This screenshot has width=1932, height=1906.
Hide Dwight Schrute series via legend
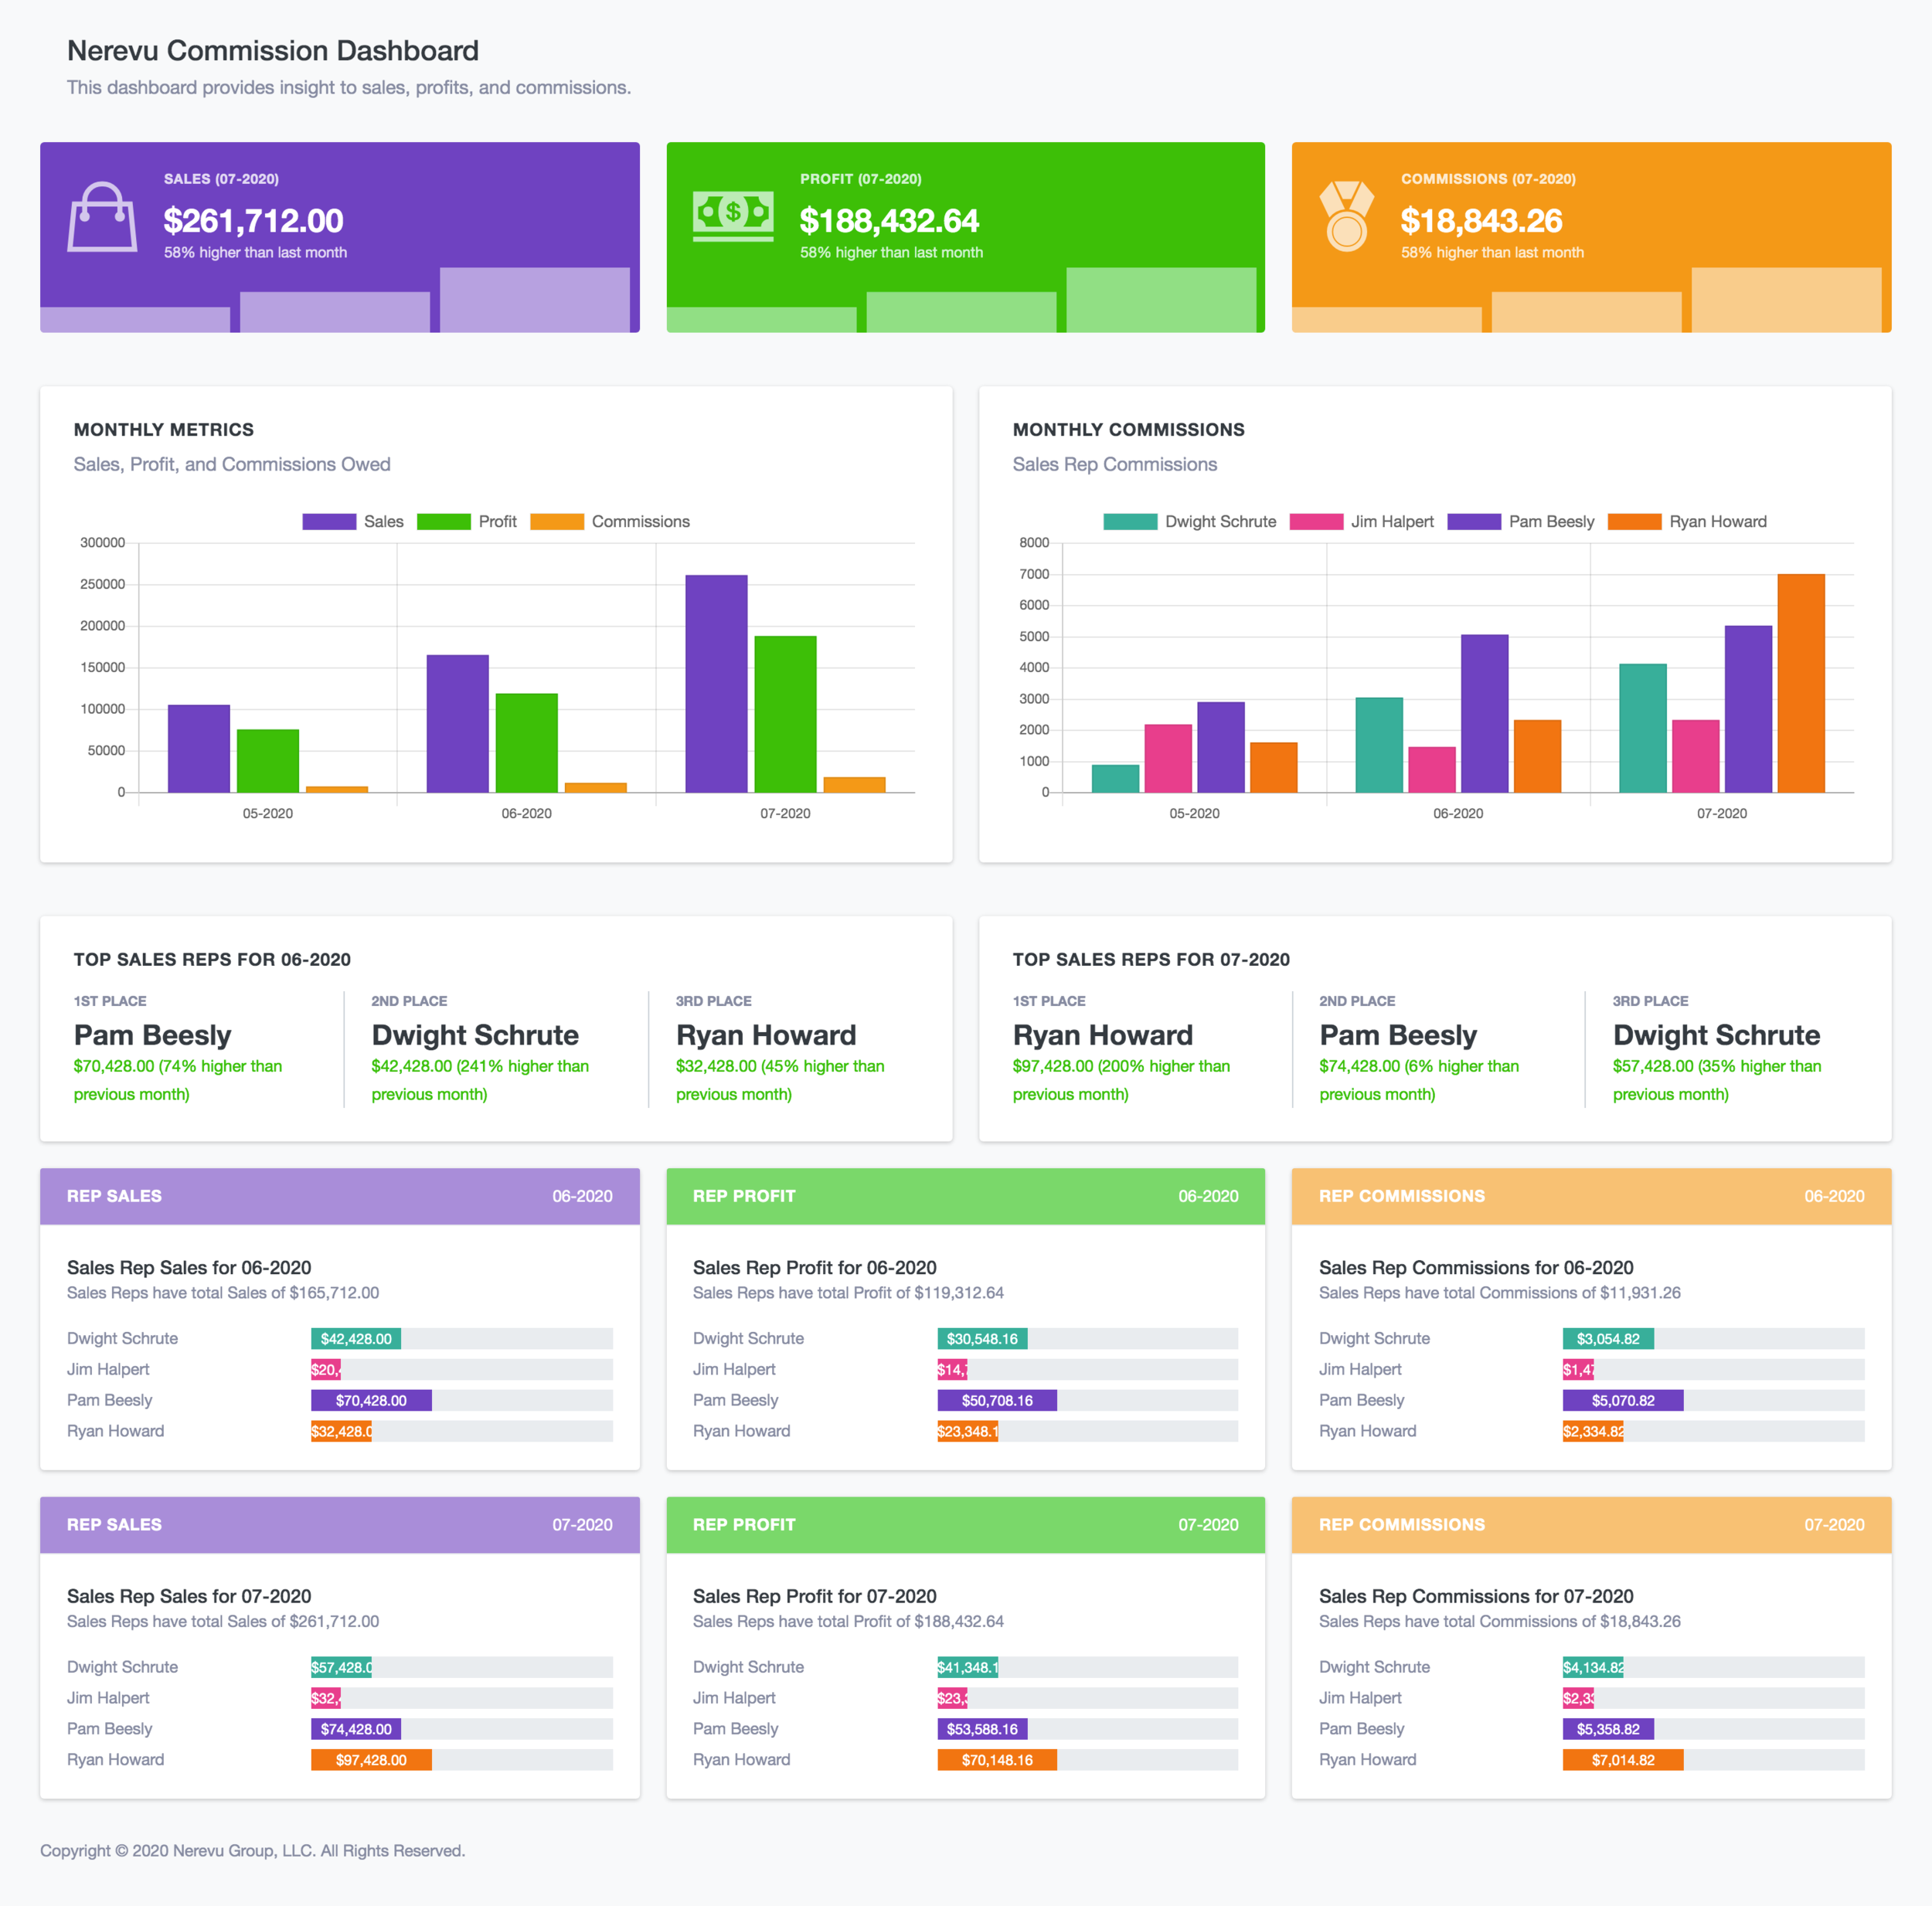tap(1130, 522)
